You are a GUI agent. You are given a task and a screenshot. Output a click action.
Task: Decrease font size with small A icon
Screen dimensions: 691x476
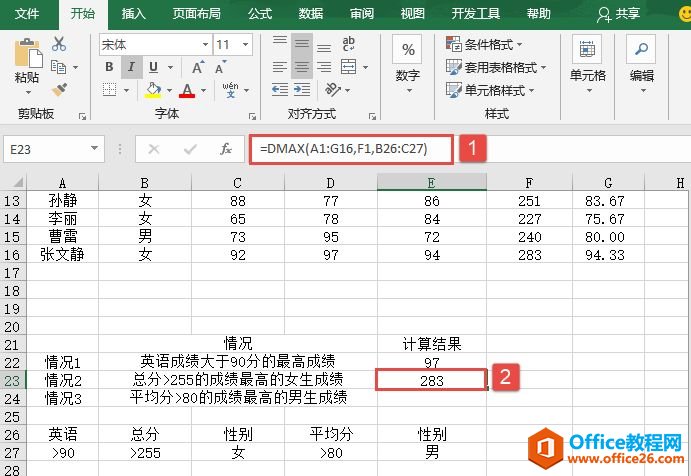click(220, 67)
